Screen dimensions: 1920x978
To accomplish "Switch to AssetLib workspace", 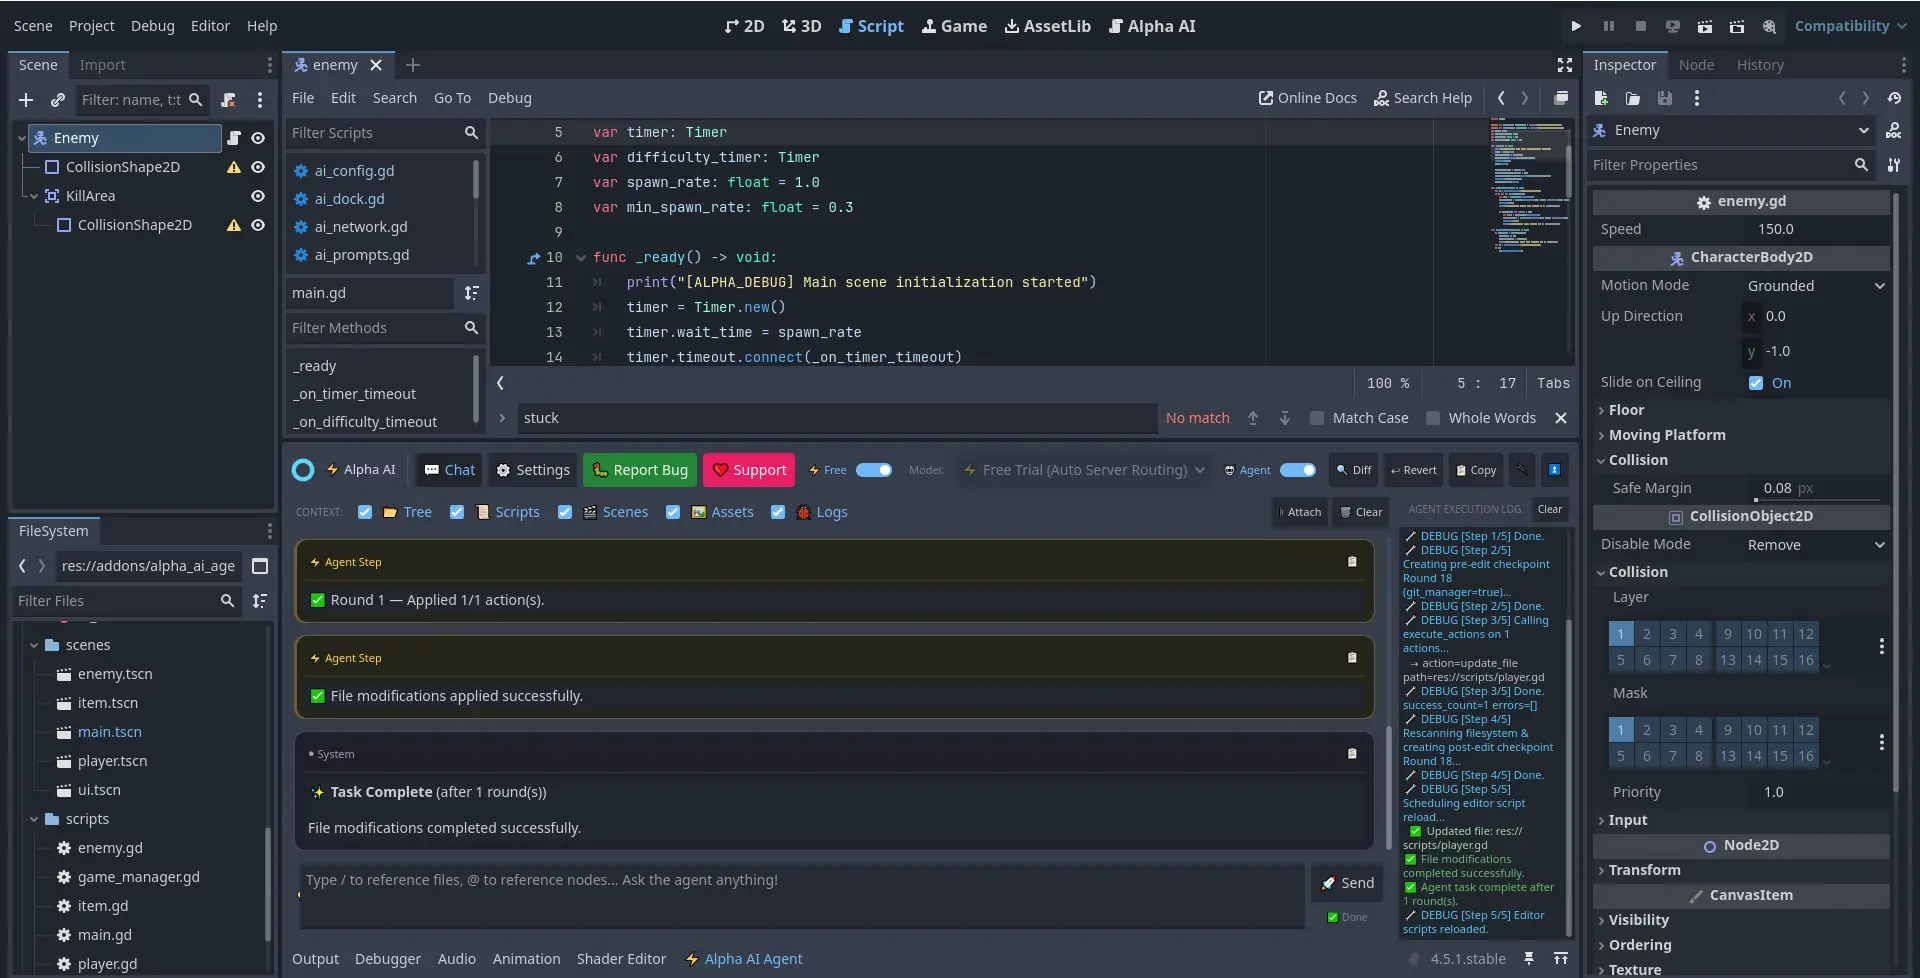I will [1047, 26].
